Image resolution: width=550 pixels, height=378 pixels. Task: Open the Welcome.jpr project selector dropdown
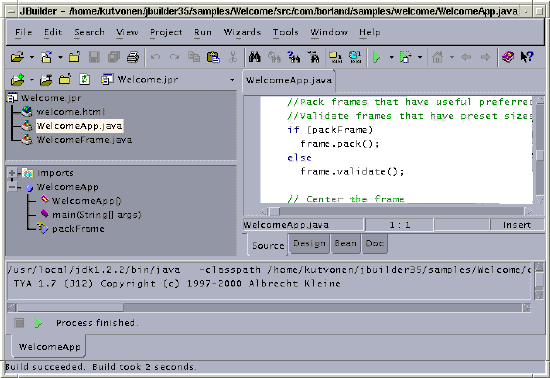tap(232, 80)
